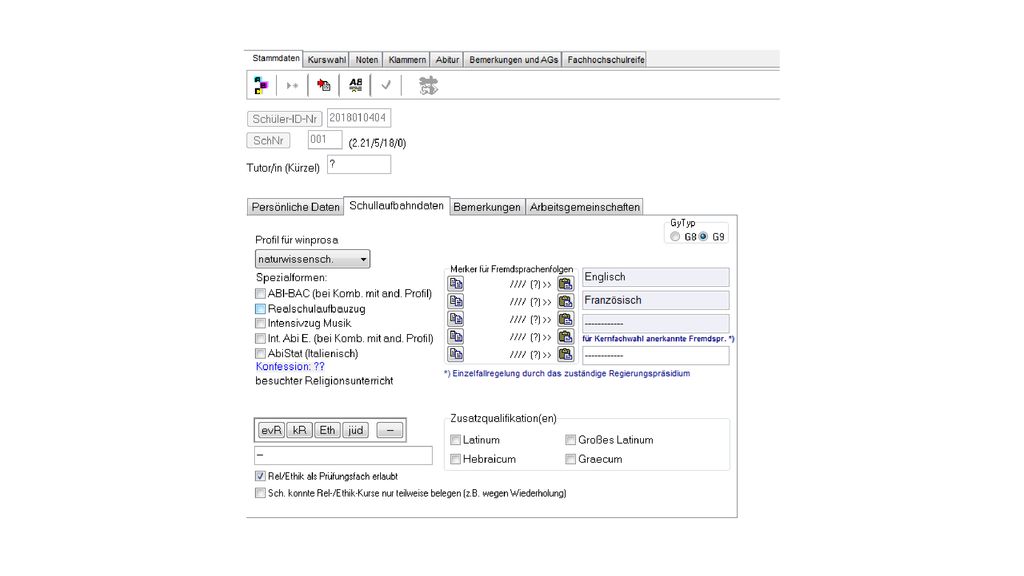Click copy icon in fourth language row
Image resolution: width=1024 pixels, height=576 pixels.
(456, 336)
